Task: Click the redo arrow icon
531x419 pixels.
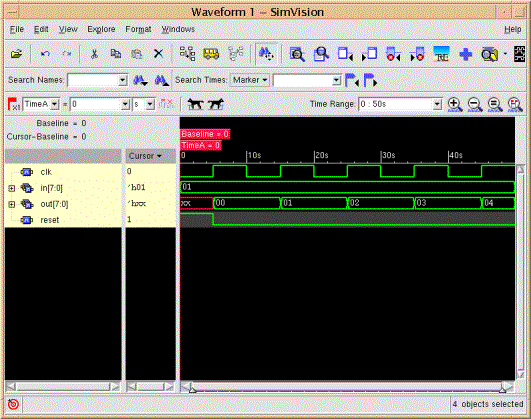Action: [x=67, y=54]
